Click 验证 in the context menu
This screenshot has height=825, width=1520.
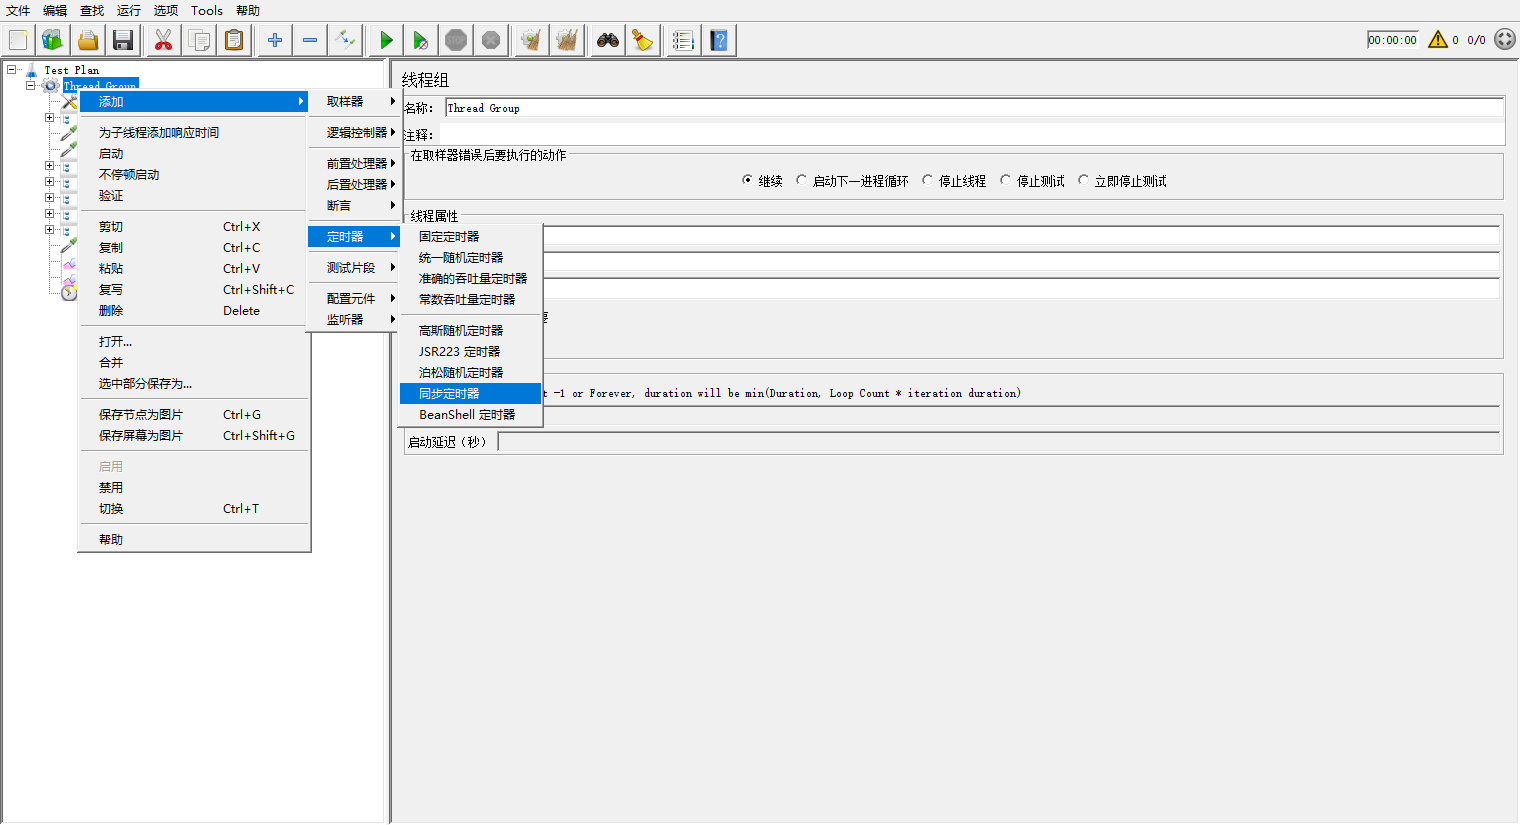(x=194, y=195)
